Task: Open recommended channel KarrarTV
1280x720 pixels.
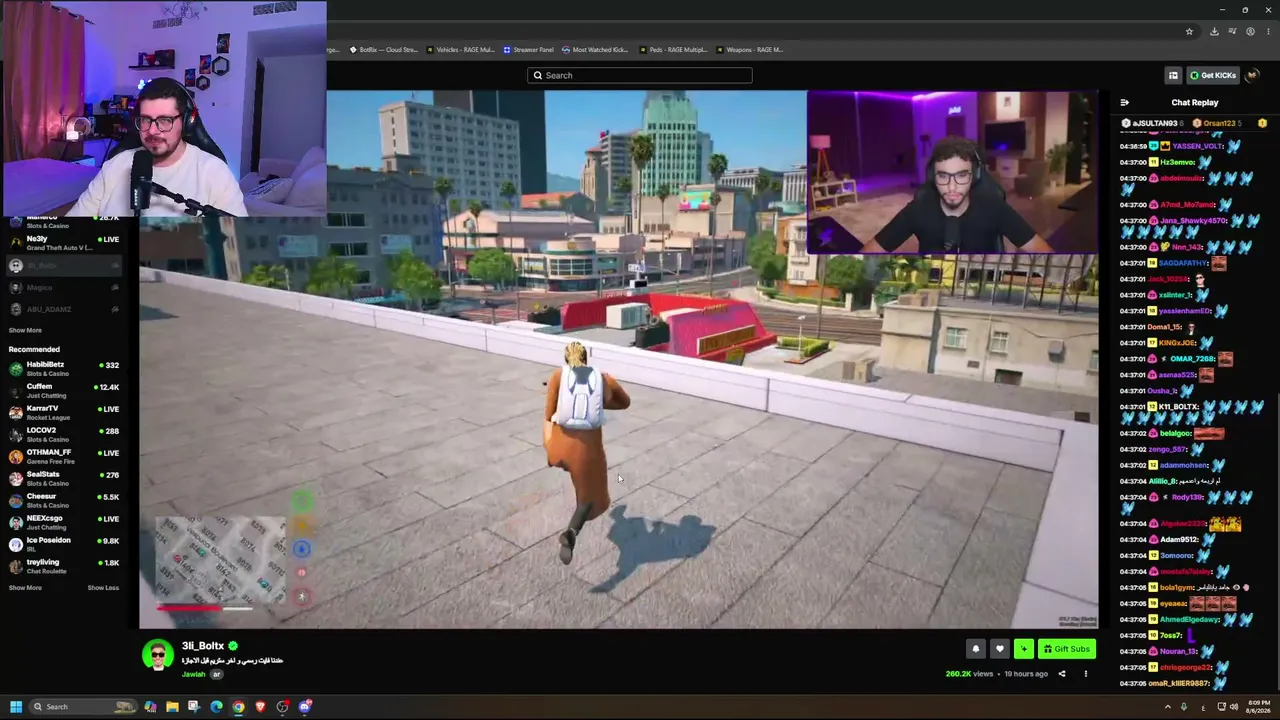Action: pos(63,413)
